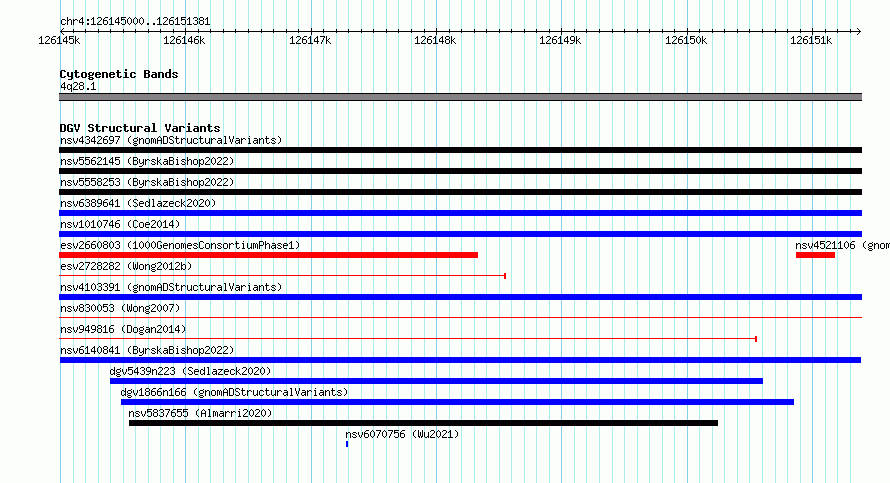Select the blue bar below nsv6140841
The image size is (890, 483).
click(460, 360)
